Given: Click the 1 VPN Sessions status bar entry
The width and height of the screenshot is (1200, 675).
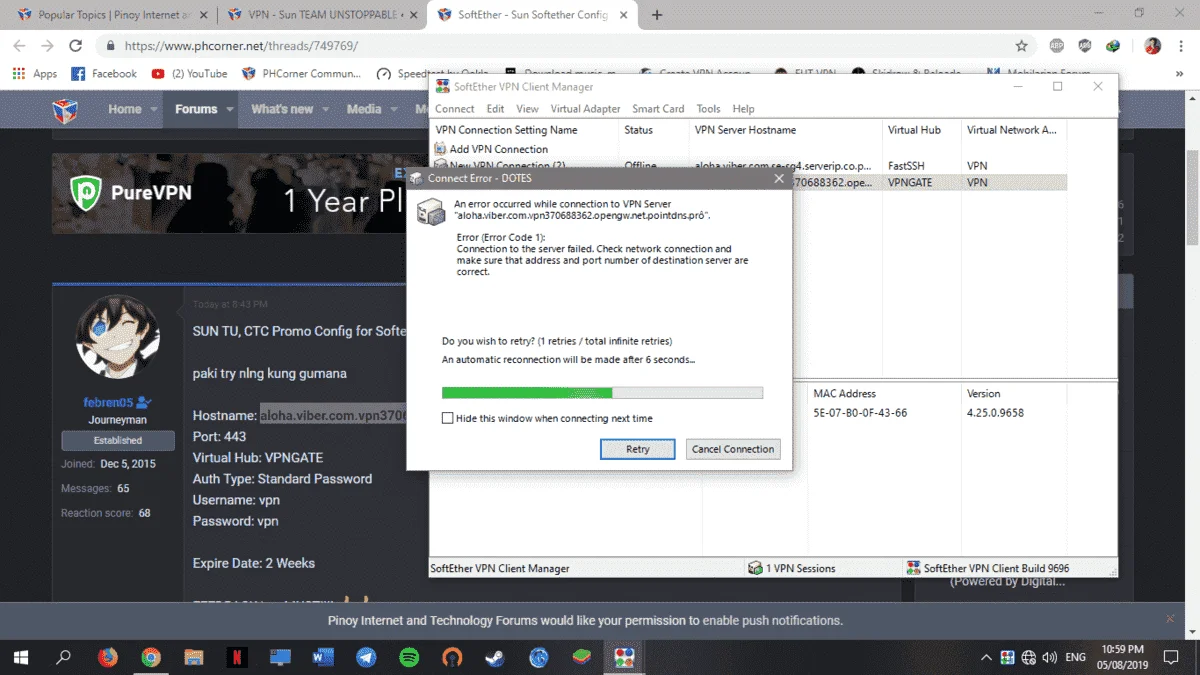Looking at the screenshot, I should [x=791, y=568].
